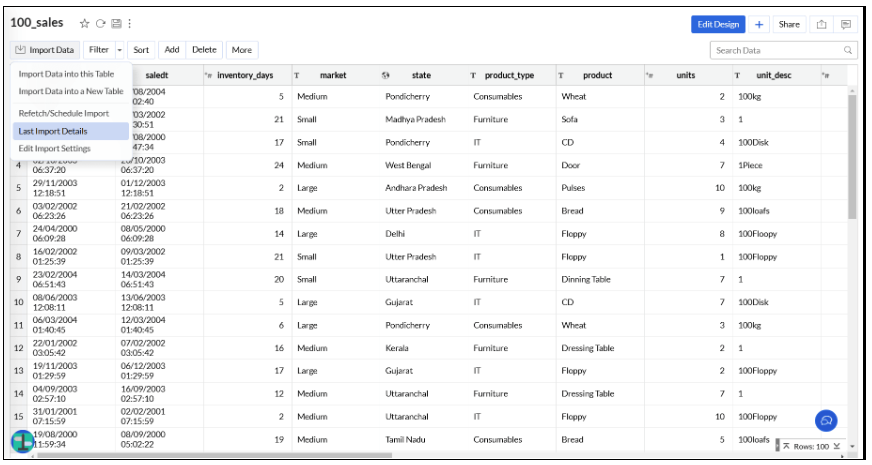Open the More options dropdown
The width and height of the screenshot is (872, 465).
point(242,50)
